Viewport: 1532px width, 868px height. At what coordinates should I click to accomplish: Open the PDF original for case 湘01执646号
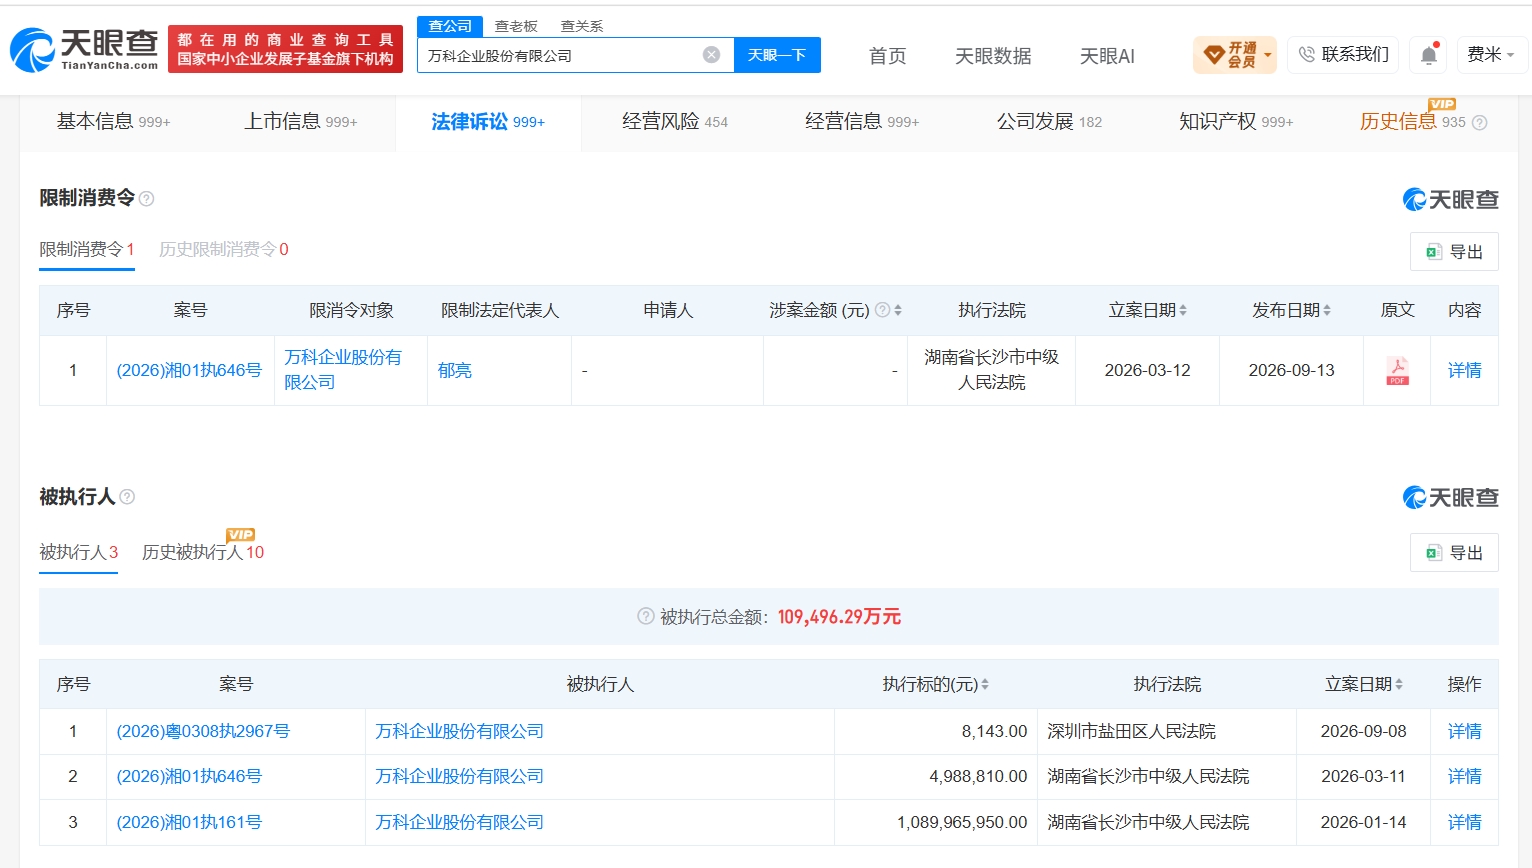click(x=1397, y=371)
